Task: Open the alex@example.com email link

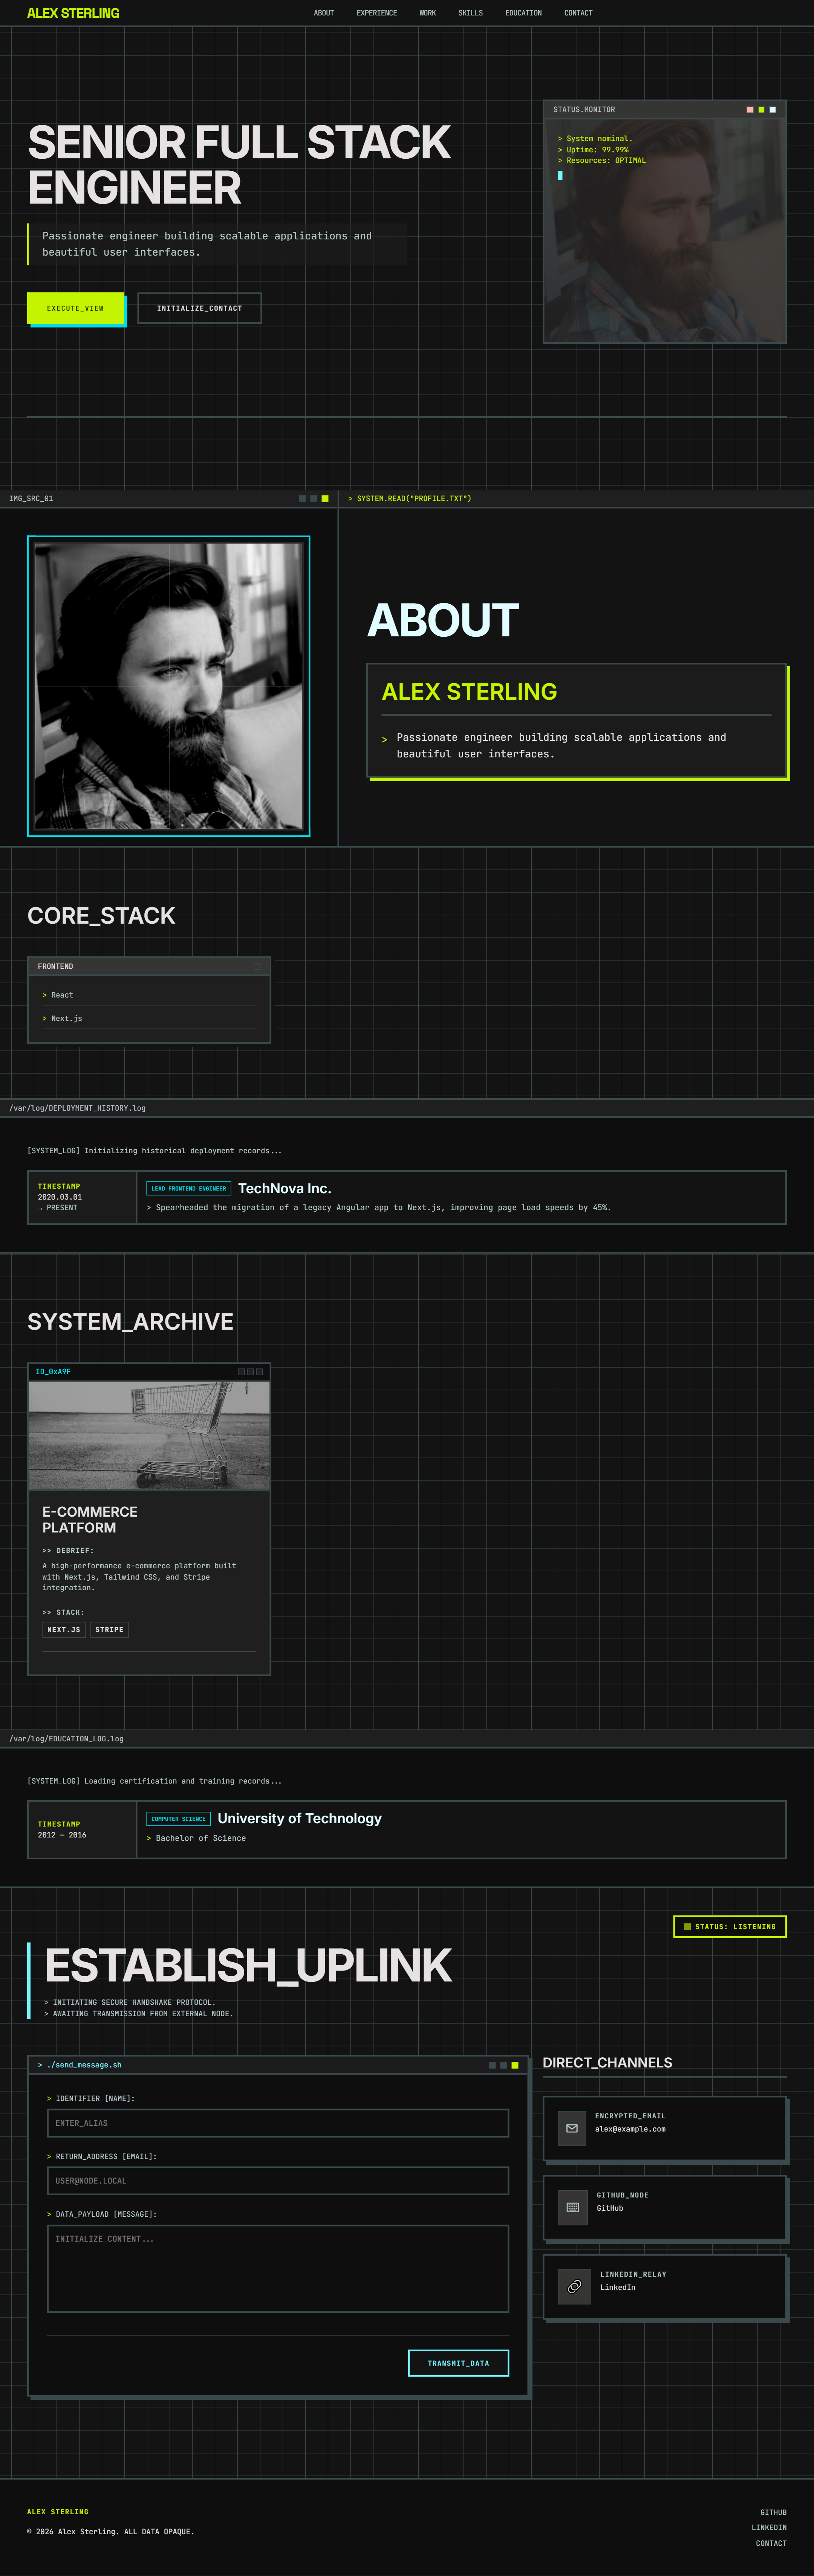Action: click(630, 2129)
